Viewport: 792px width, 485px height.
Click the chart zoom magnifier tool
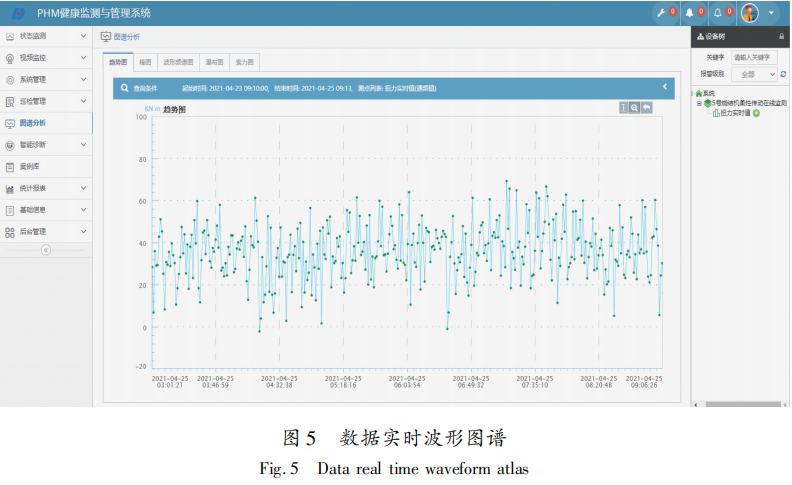coord(634,108)
